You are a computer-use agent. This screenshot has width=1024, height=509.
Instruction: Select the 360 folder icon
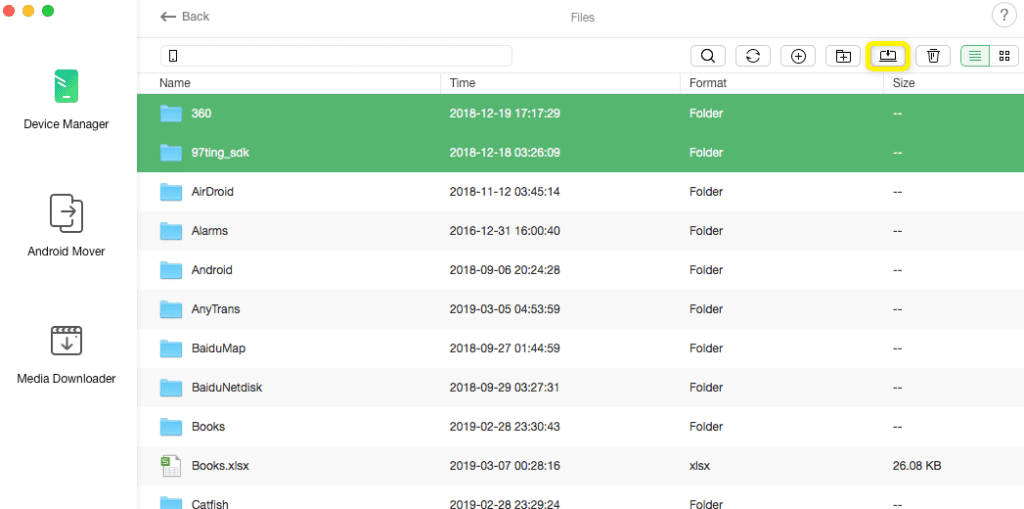(170, 114)
